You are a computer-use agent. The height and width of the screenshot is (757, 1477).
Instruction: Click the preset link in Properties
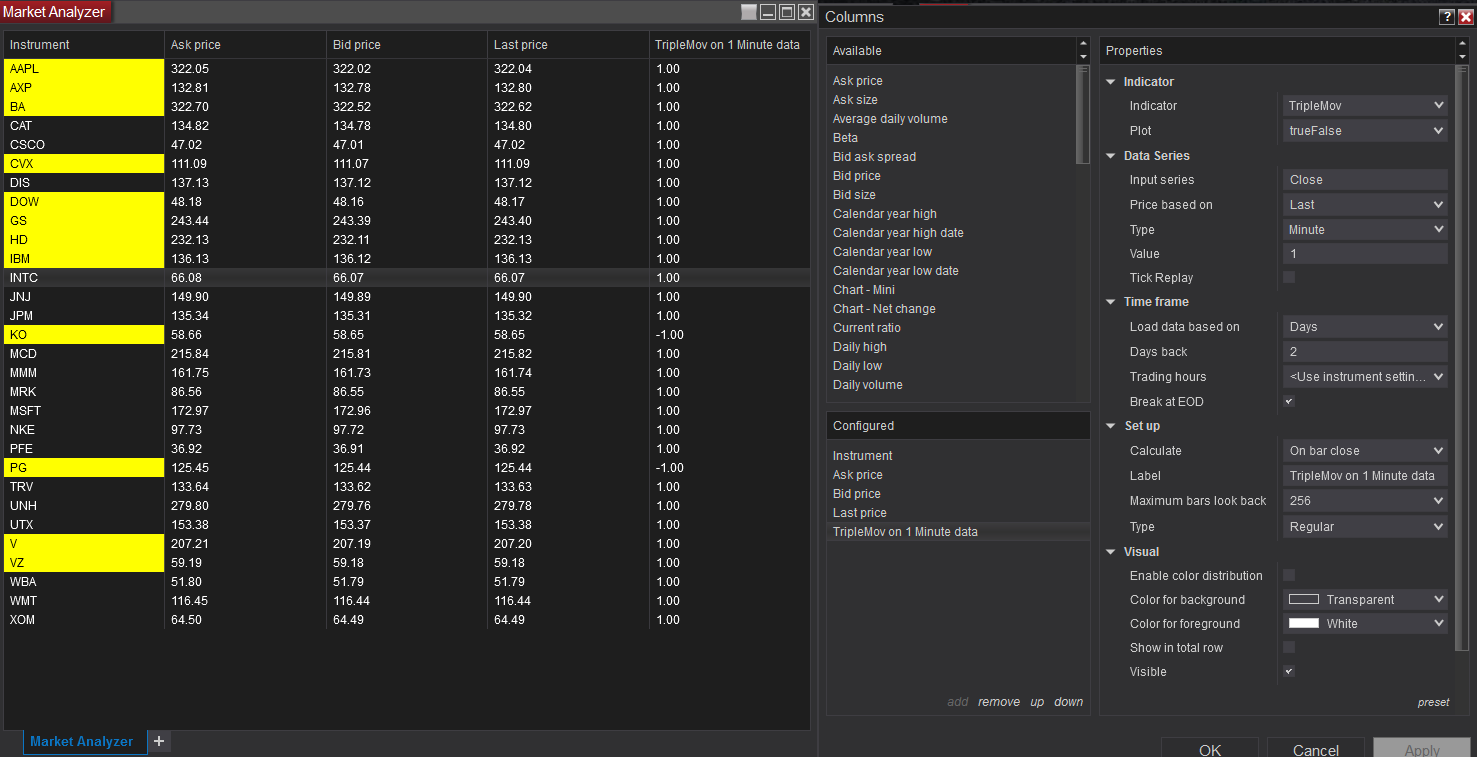click(1433, 702)
